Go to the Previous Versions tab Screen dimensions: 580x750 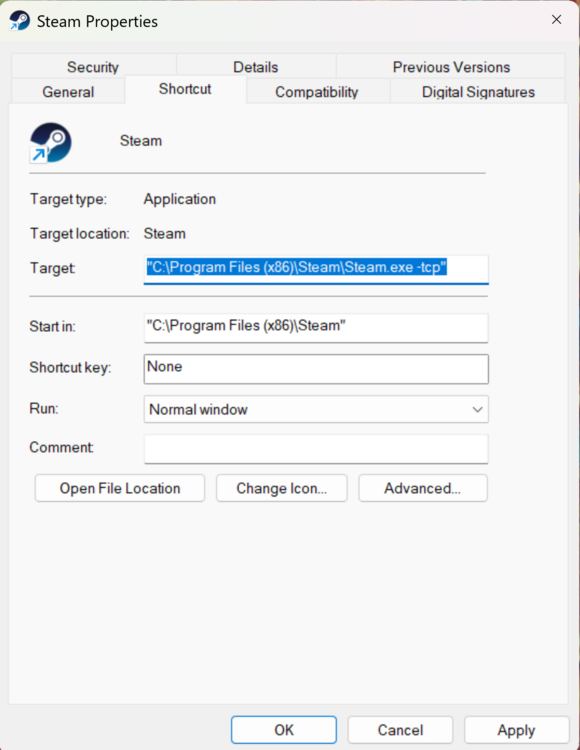(451, 66)
